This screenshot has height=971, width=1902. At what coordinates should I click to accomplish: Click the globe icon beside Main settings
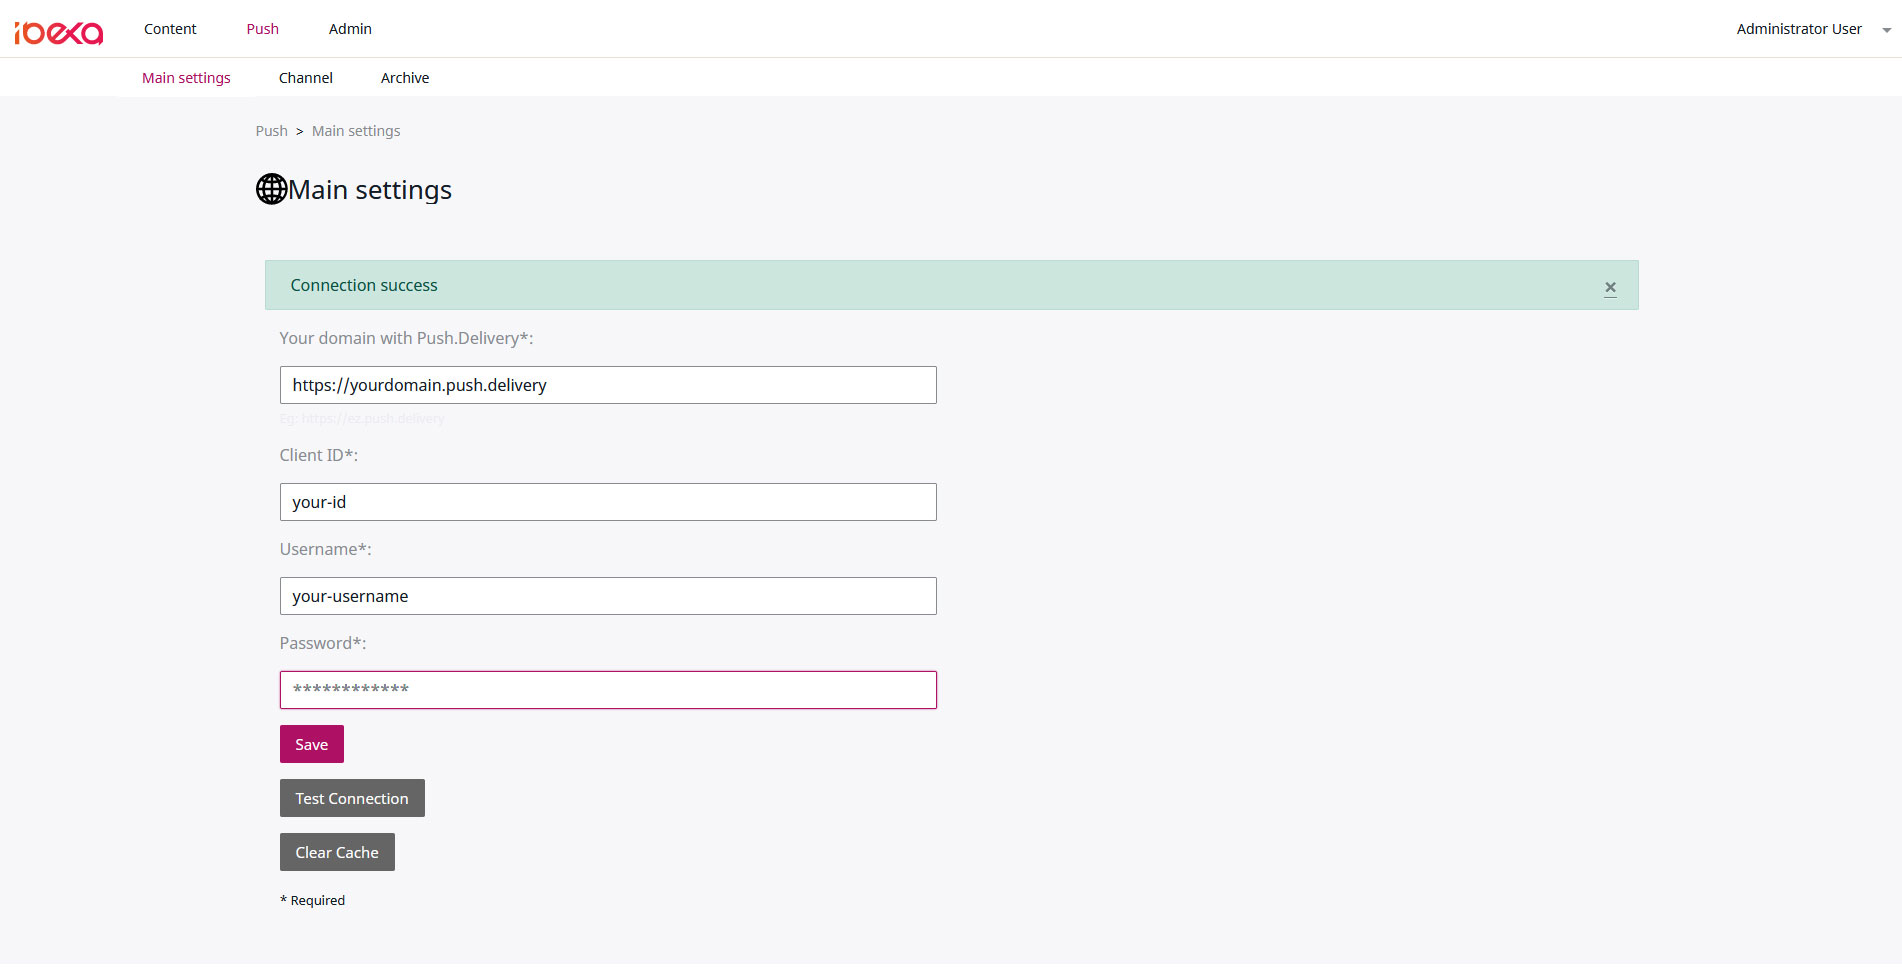271,189
